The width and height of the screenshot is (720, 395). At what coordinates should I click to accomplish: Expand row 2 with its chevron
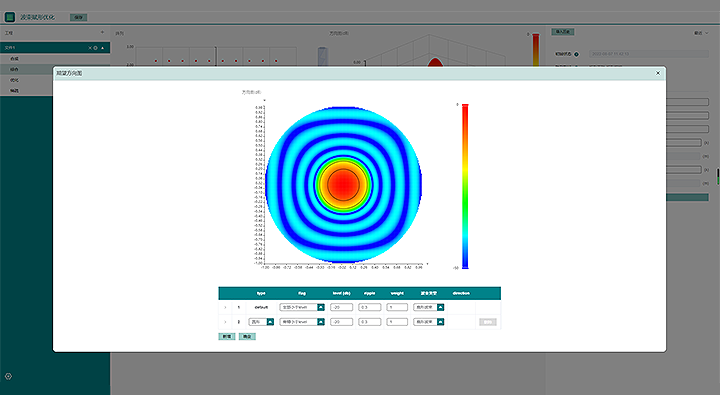(x=225, y=322)
